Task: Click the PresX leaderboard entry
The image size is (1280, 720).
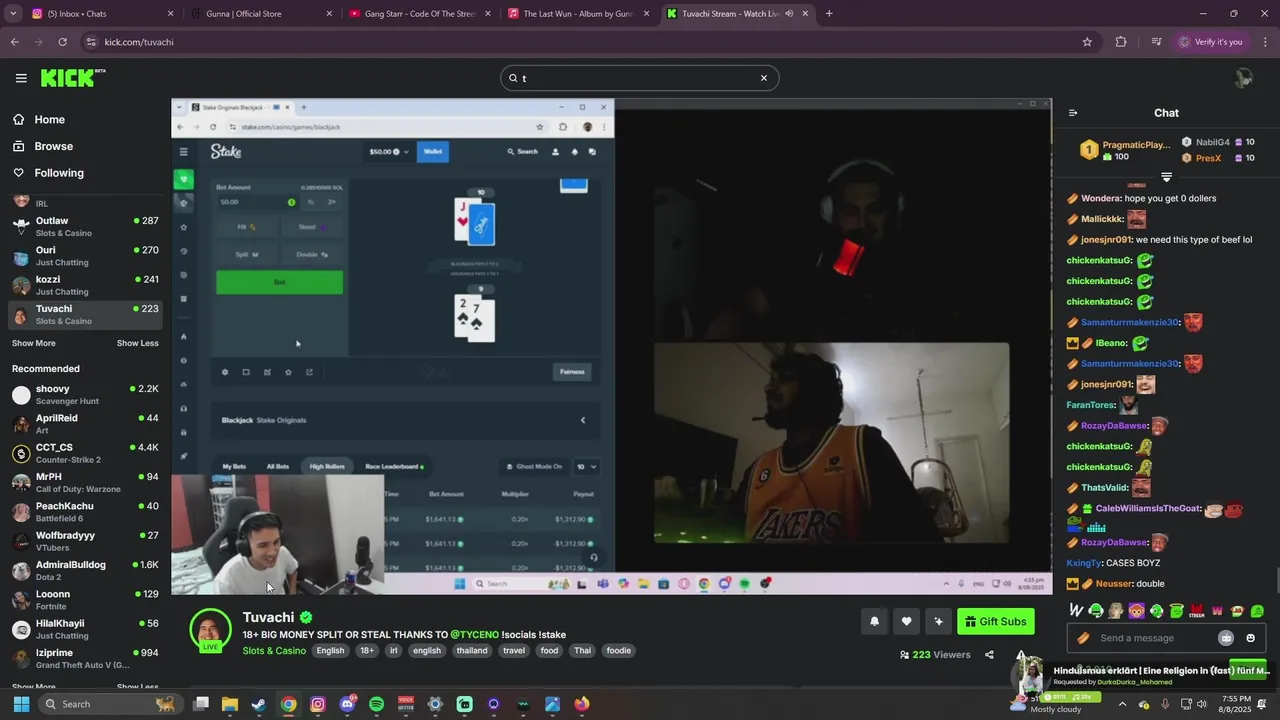Action: click(x=1218, y=158)
